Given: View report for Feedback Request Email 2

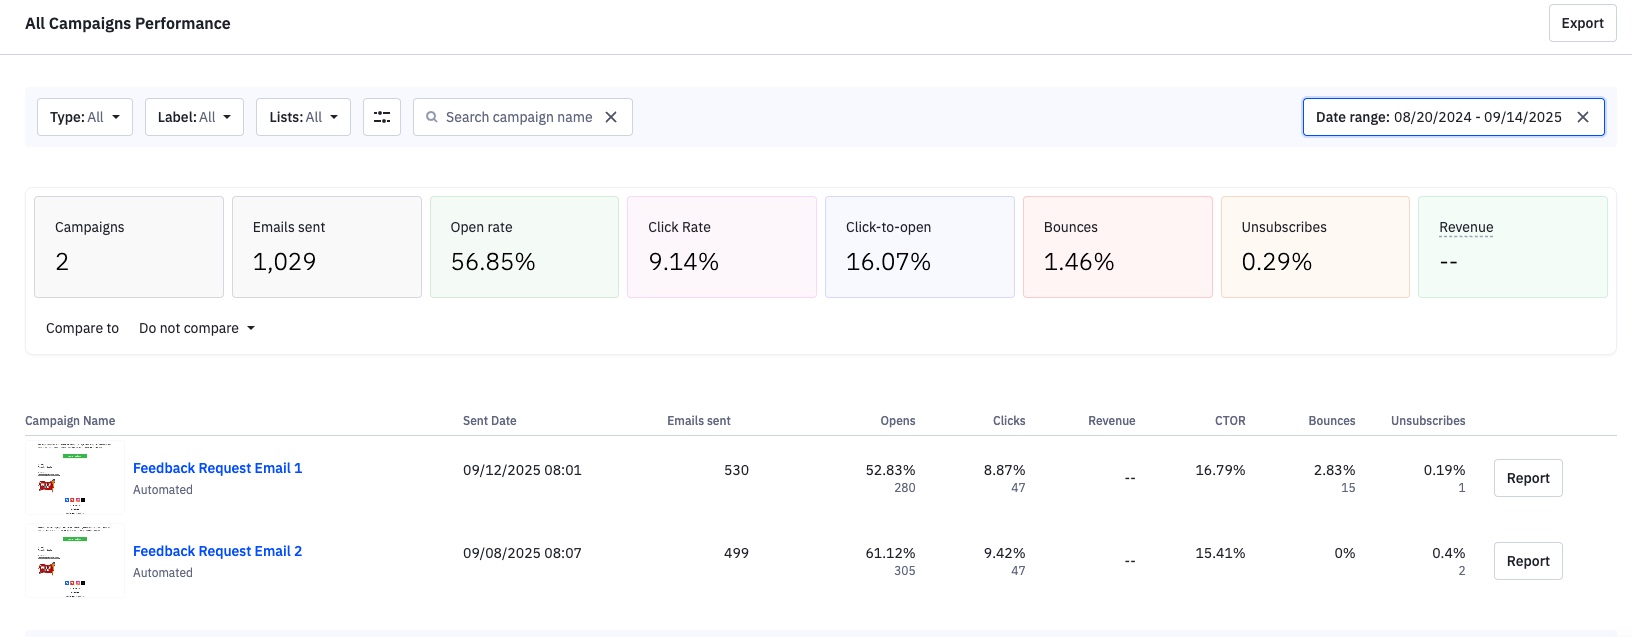Looking at the screenshot, I should click(x=1527, y=561).
